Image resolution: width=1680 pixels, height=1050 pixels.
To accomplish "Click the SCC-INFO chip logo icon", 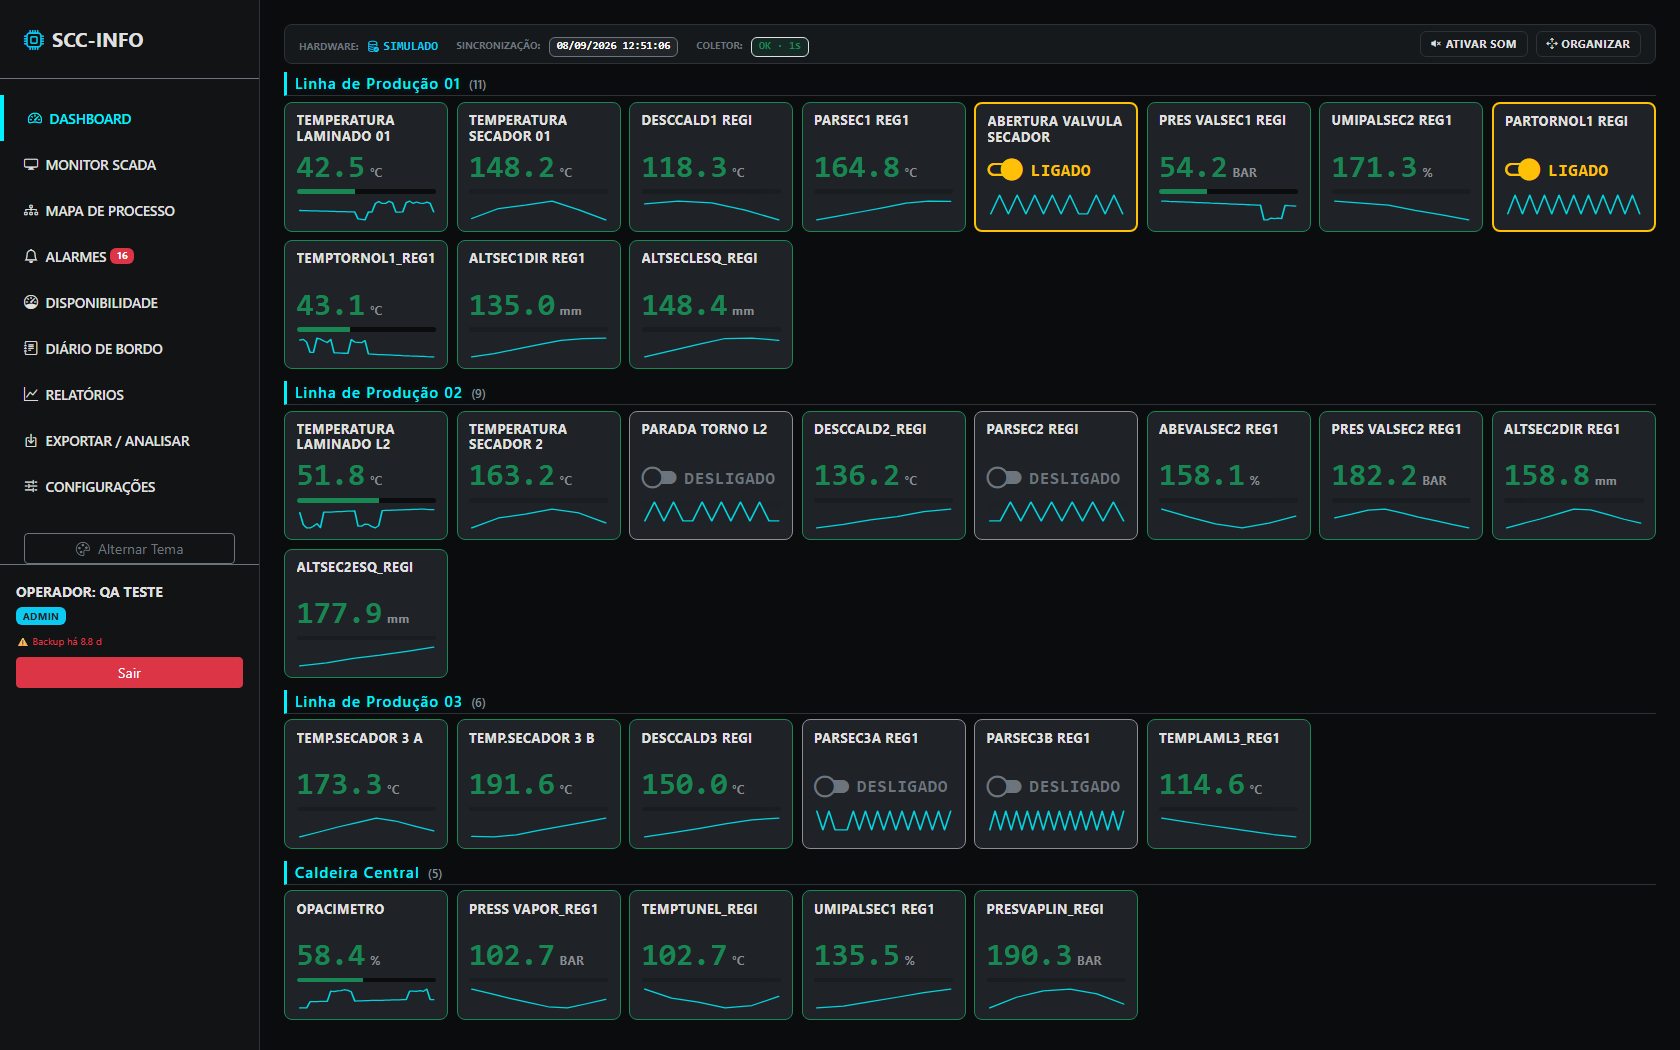I will tap(34, 40).
